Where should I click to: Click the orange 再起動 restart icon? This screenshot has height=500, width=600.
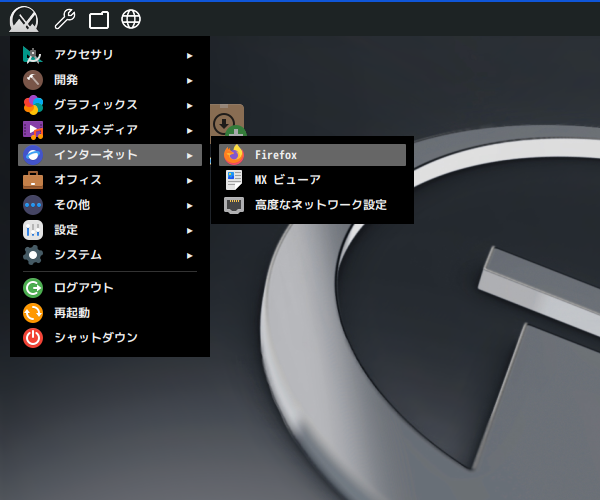33,313
